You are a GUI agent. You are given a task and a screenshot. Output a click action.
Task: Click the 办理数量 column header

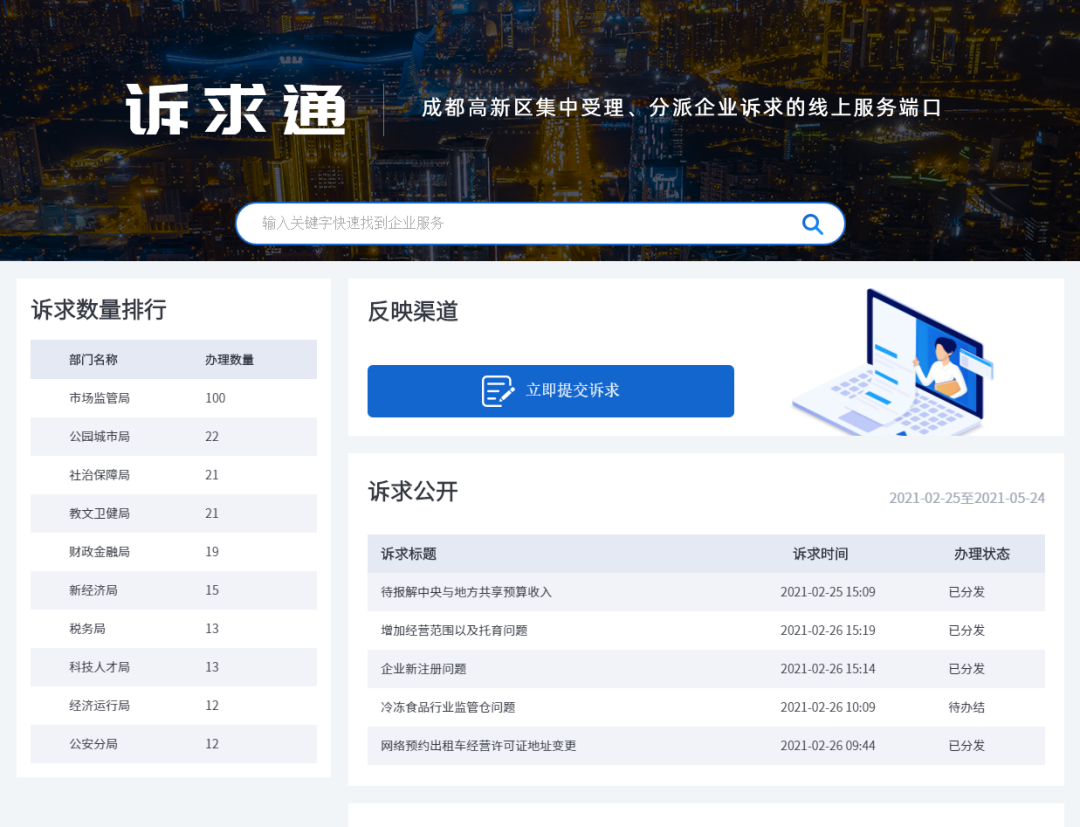(229, 359)
